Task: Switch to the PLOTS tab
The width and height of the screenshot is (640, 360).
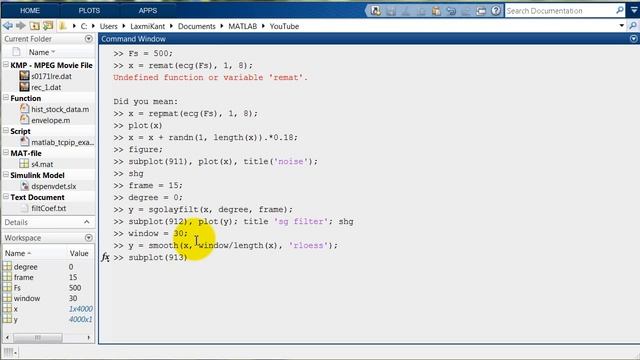Action: (89, 11)
